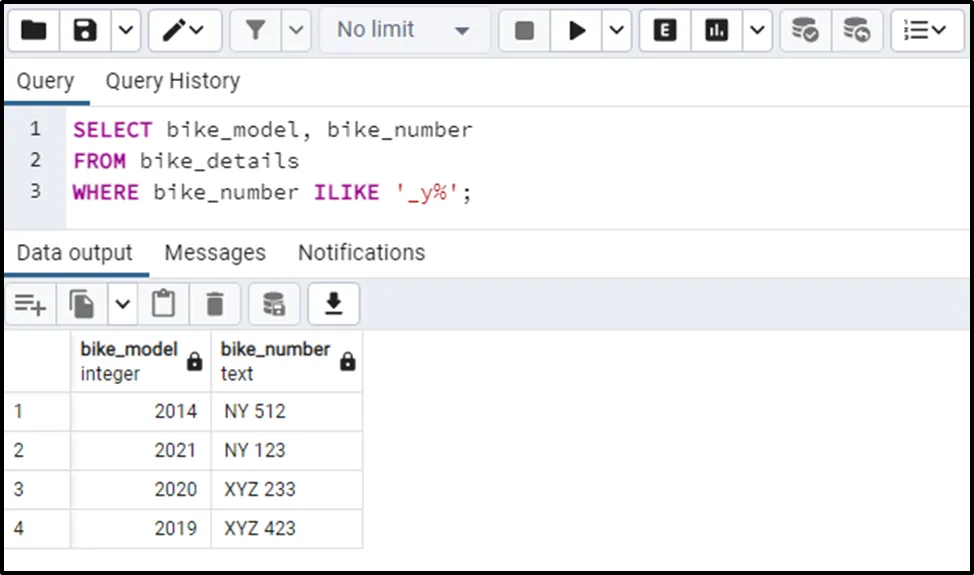Open the Copy options dropdown arrow
This screenshot has height=575, width=974.
tap(122, 304)
